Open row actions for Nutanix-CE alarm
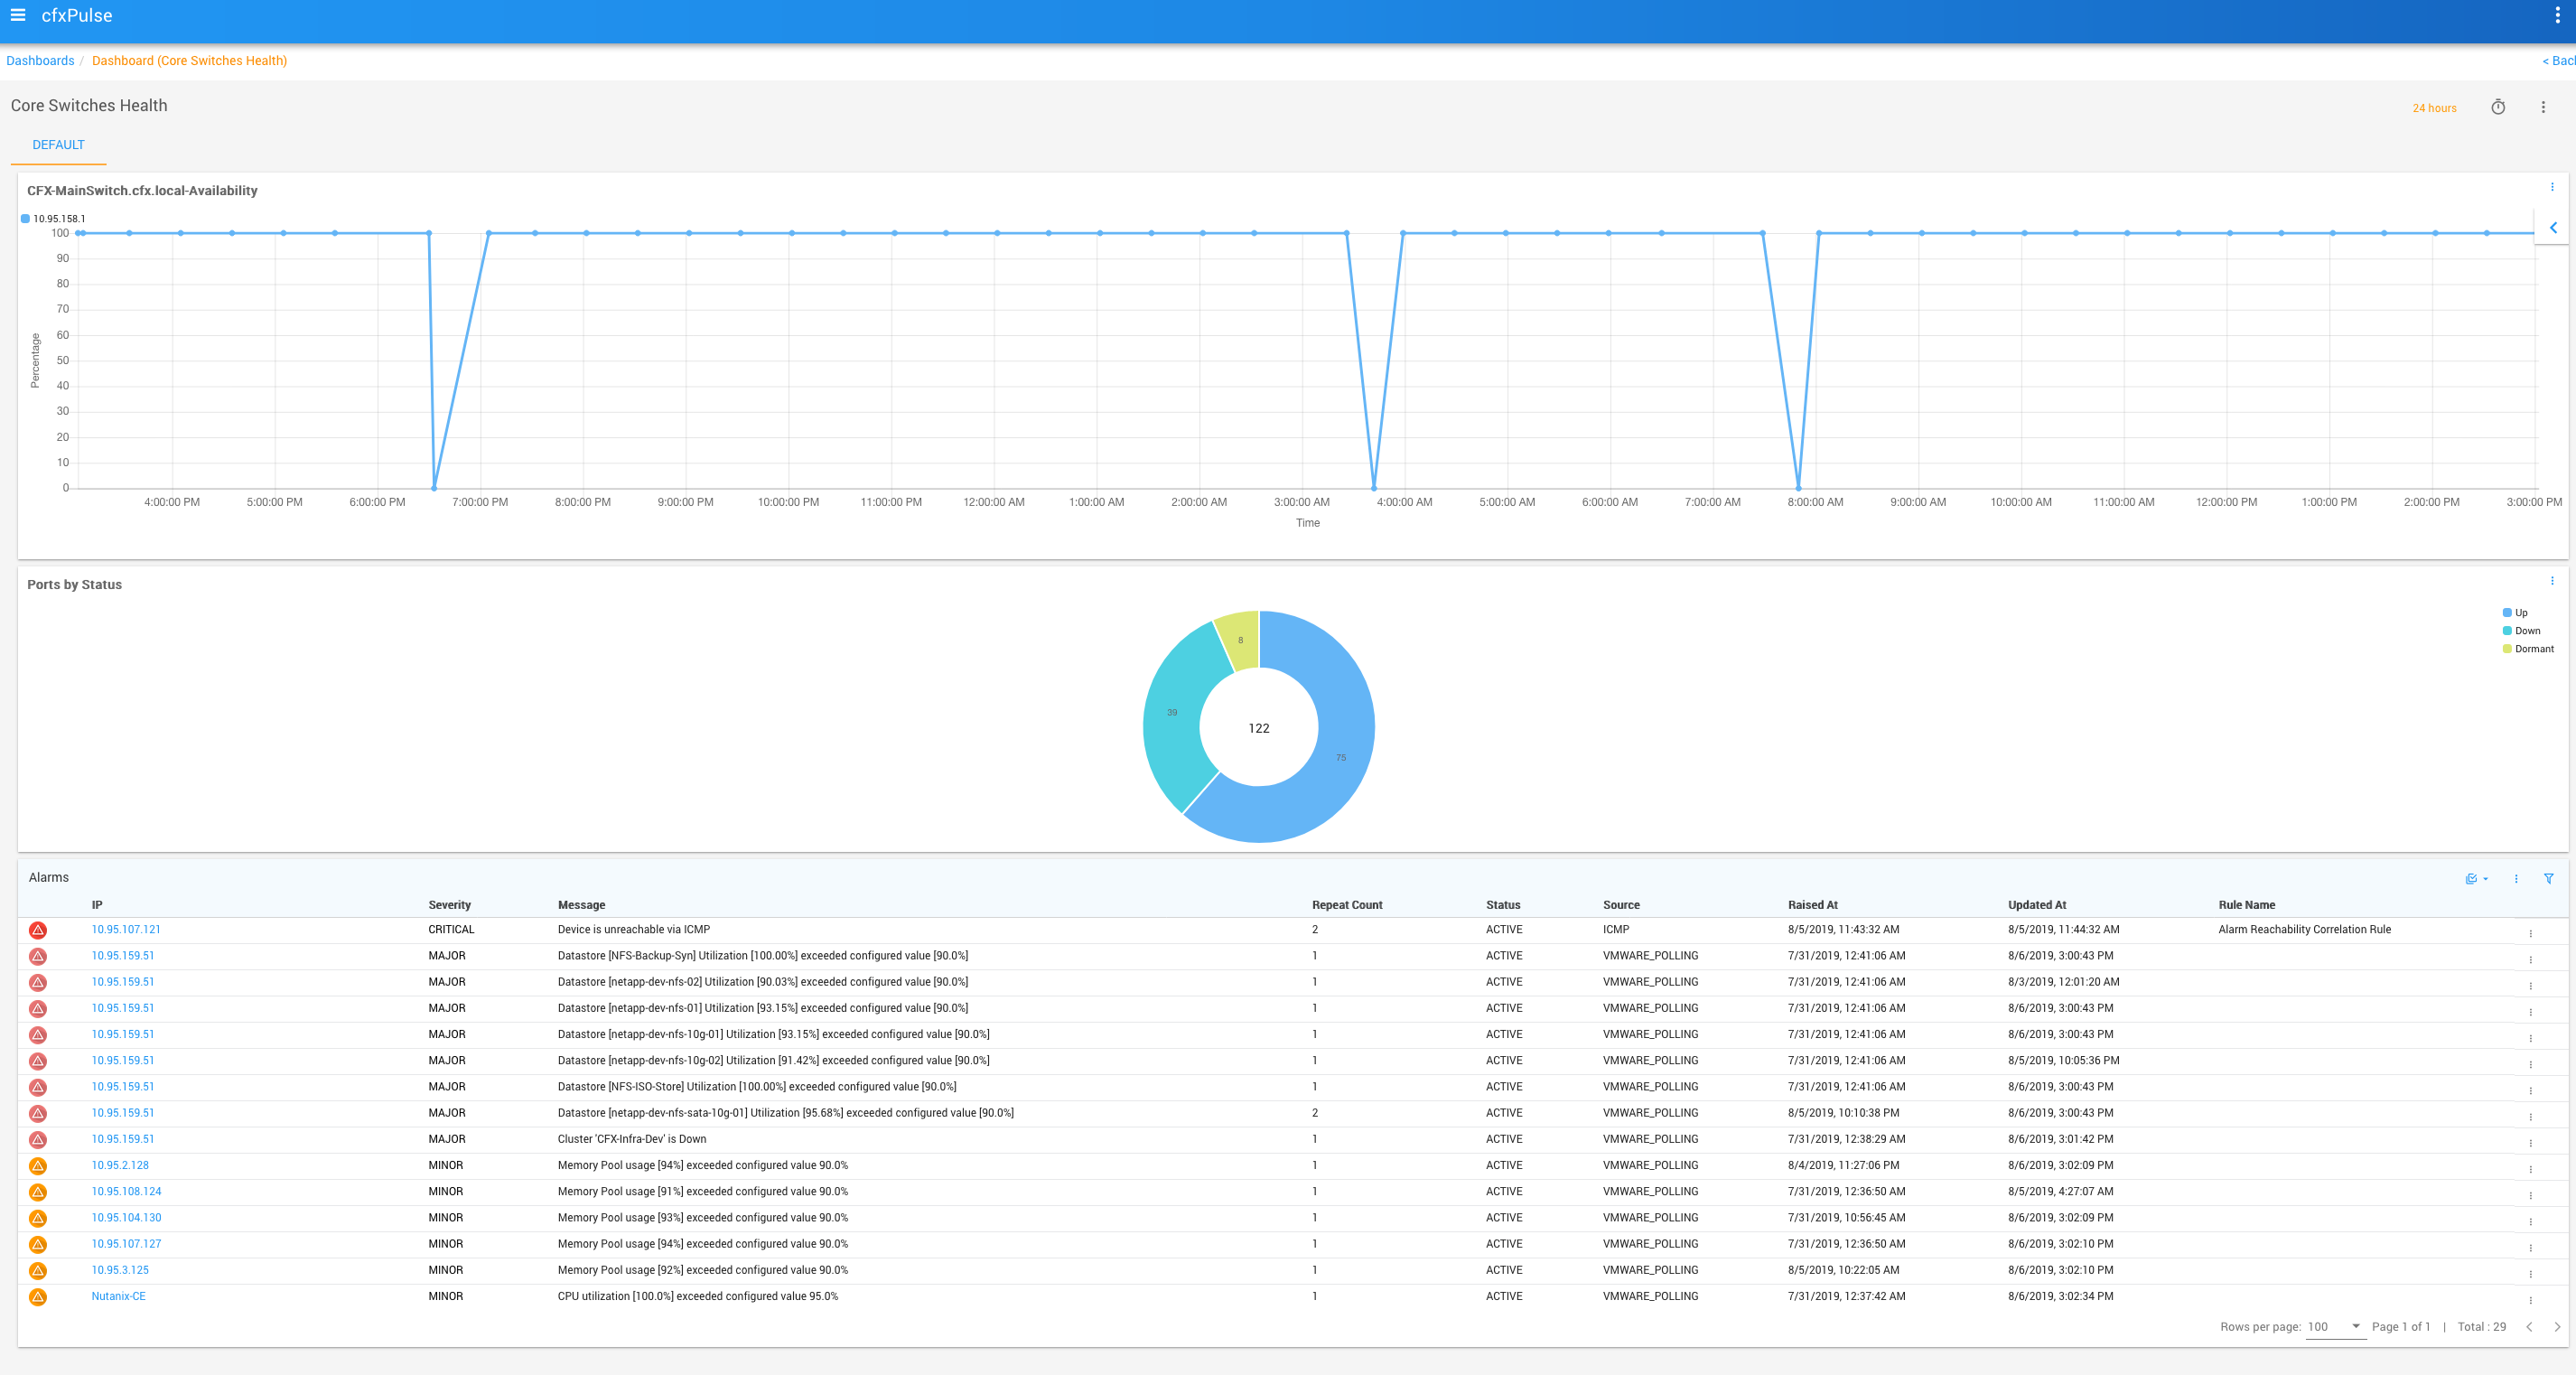 point(2530,1300)
